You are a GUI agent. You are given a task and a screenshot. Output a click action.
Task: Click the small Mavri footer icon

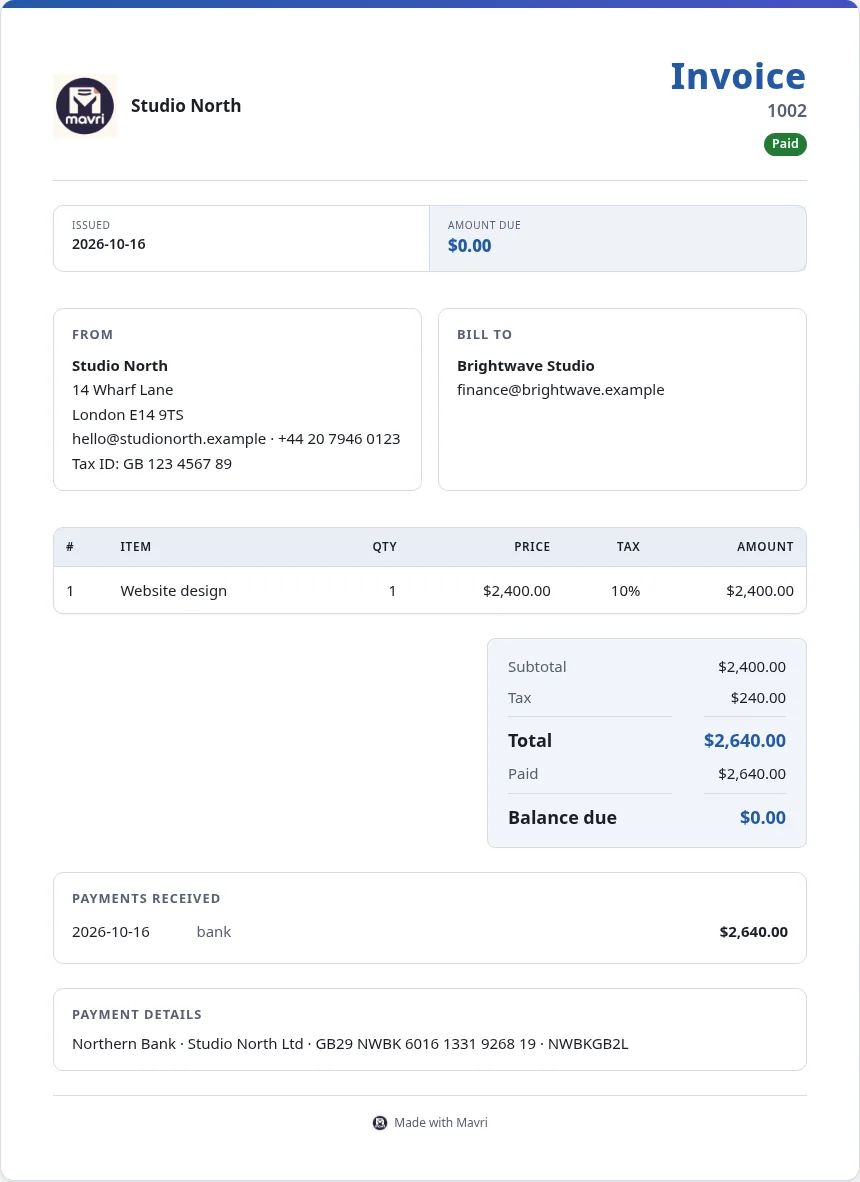coord(380,1122)
